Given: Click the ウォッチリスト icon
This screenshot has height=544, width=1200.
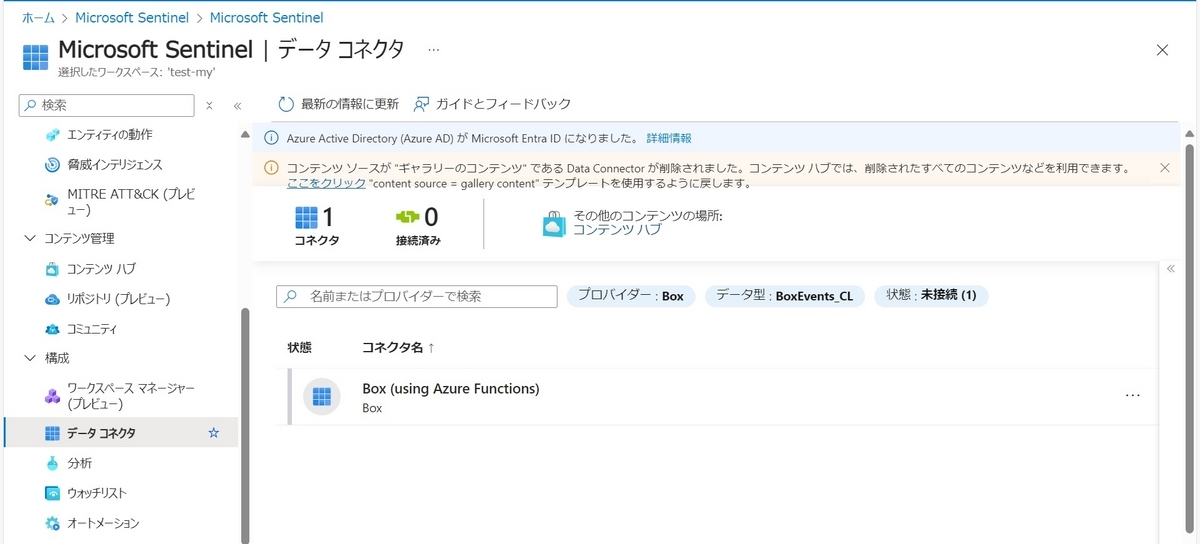Looking at the screenshot, I should (53, 493).
